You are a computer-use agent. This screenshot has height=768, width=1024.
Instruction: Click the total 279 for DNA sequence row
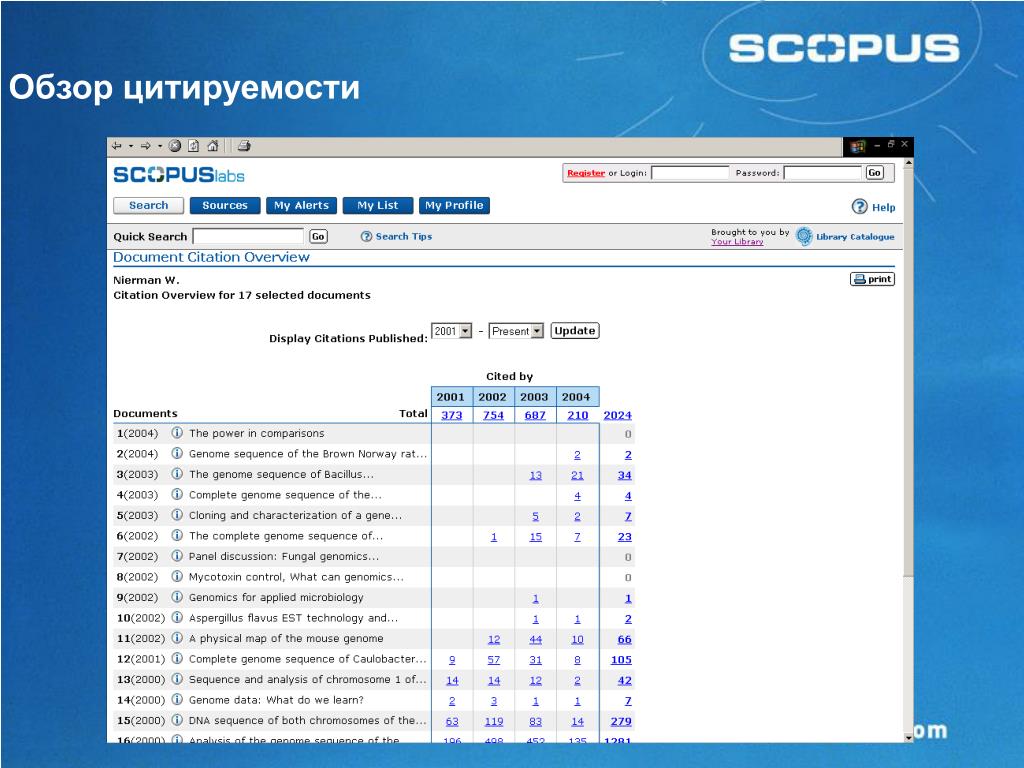[x=621, y=721]
